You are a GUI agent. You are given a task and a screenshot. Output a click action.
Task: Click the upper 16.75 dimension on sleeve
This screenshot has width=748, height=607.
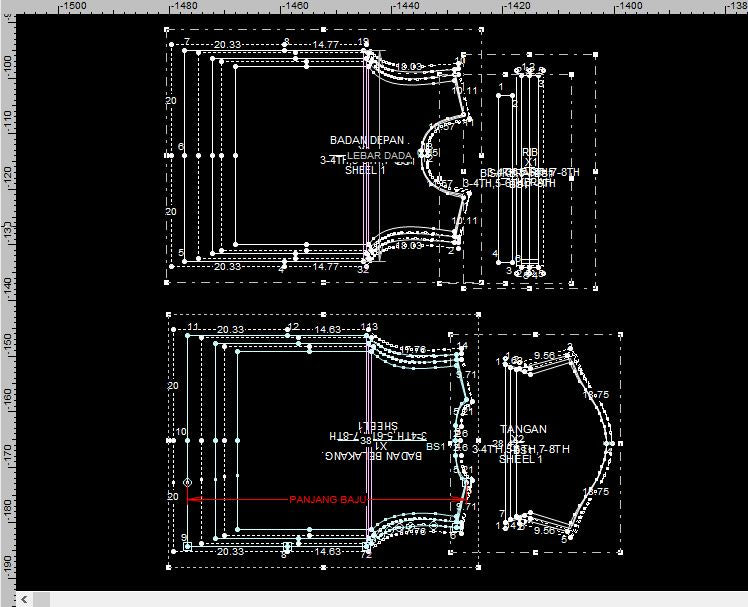click(x=596, y=396)
